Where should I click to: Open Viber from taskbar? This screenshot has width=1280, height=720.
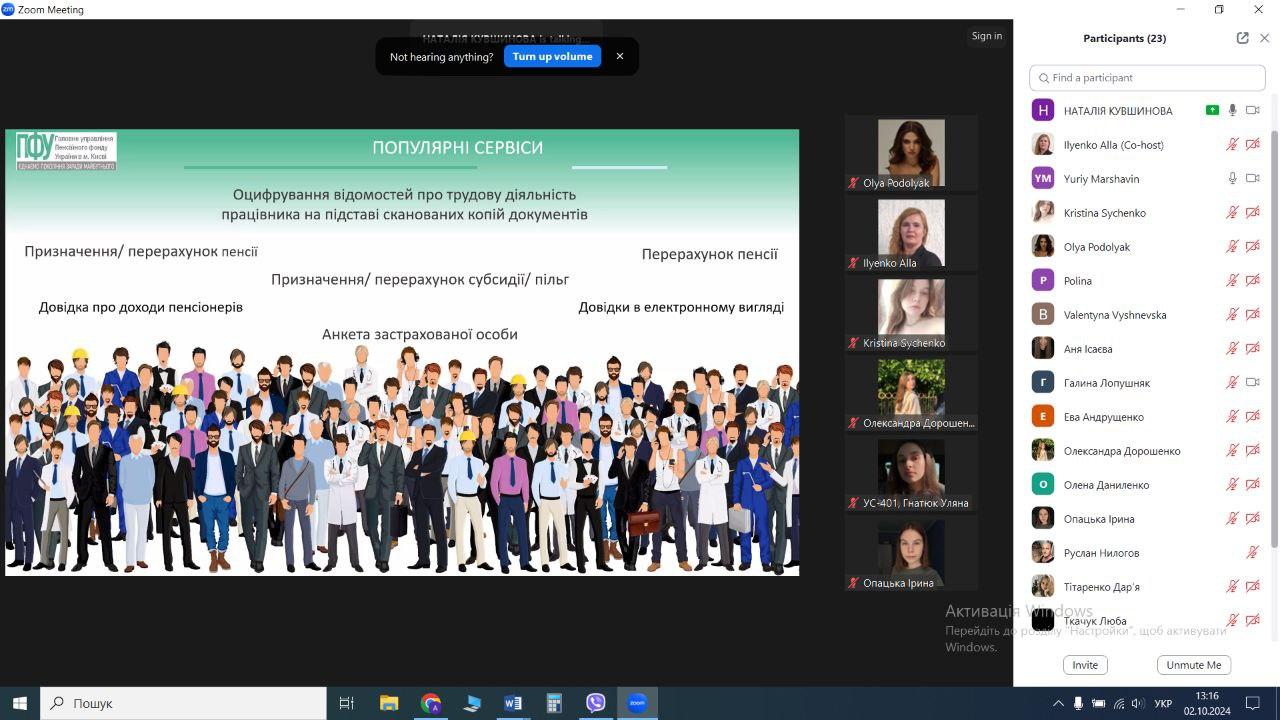[x=596, y=703]
